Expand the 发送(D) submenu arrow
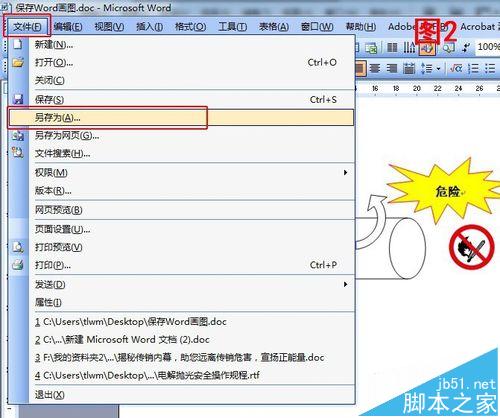This screenshot has height=418, width=500. click(345, 284)
